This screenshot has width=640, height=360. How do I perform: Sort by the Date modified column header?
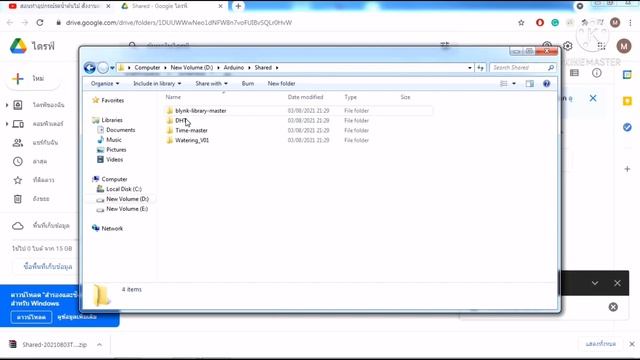tap(305, 97)
